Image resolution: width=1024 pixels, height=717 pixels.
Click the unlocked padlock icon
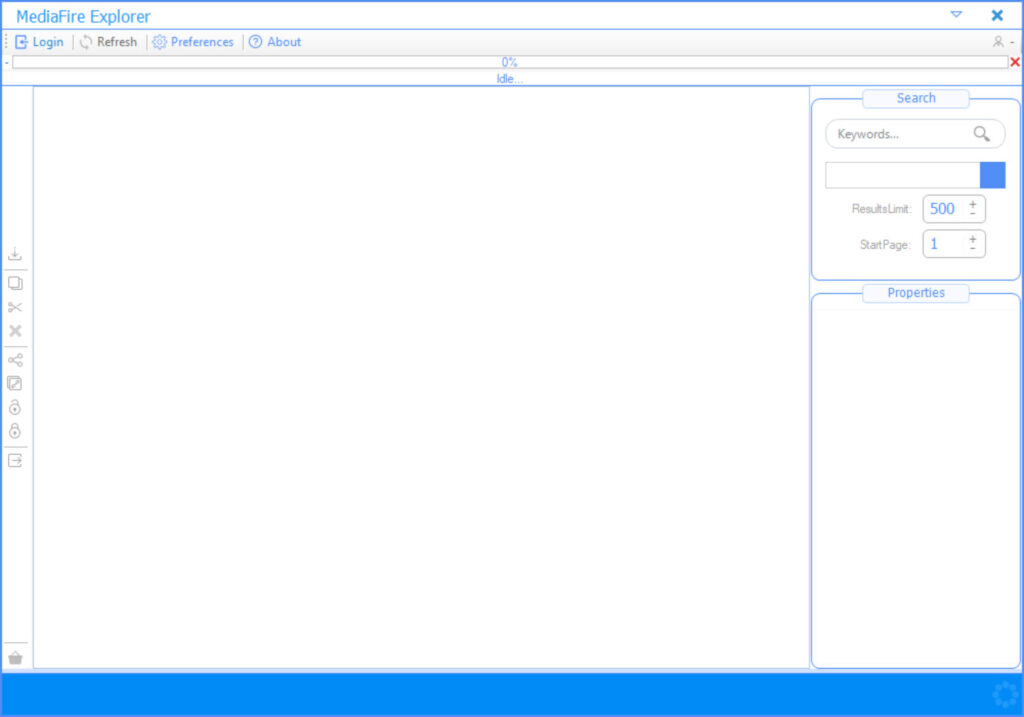tap(15, 407)
